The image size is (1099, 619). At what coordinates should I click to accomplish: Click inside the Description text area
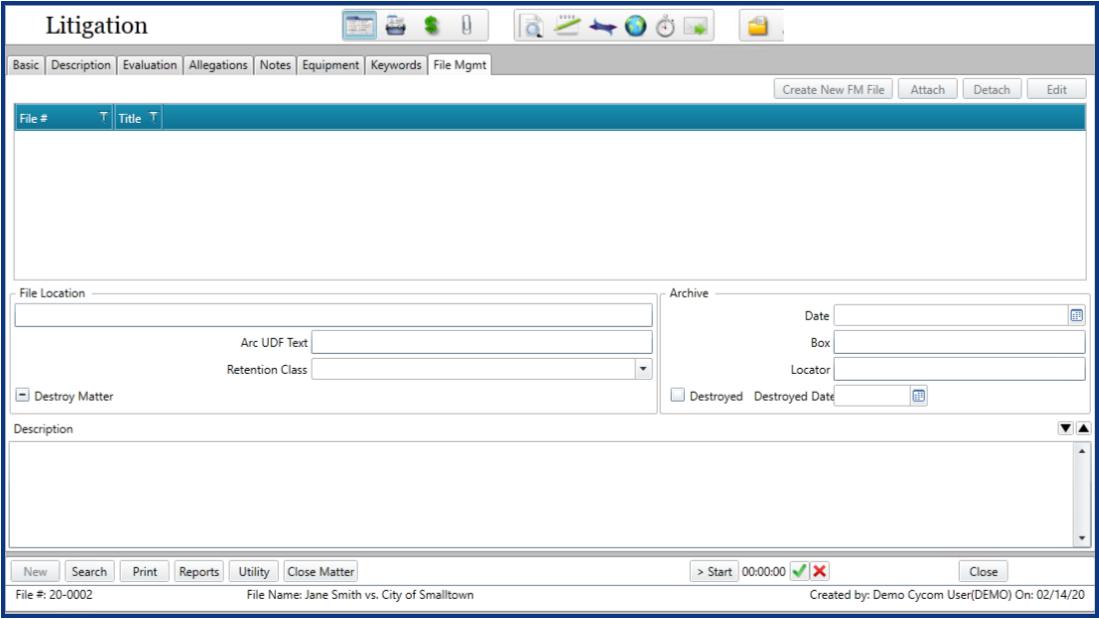(542, 494)
